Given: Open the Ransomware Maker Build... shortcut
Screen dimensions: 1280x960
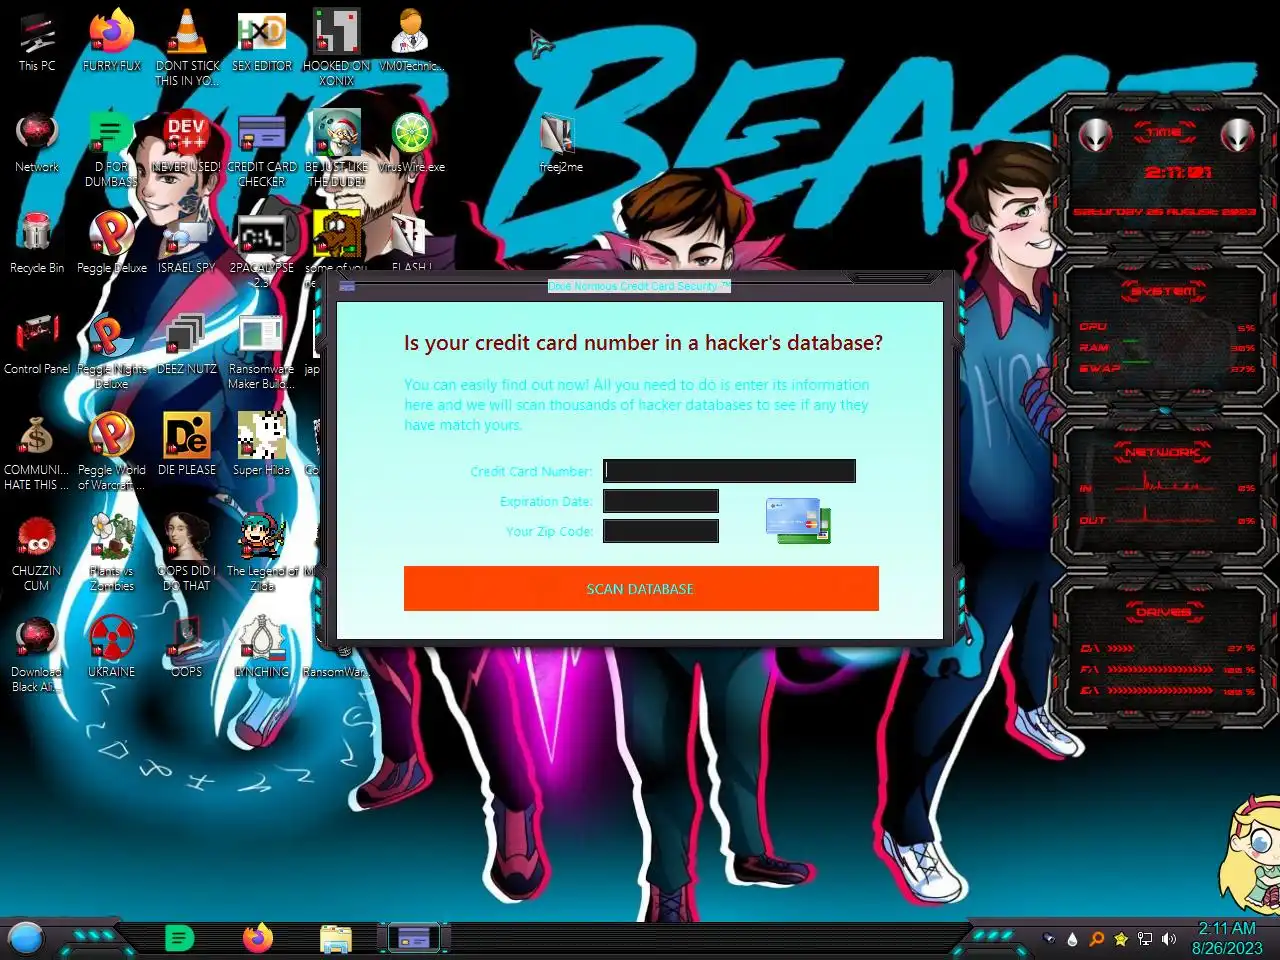Looking at the screenshot, I should point(262,351).
